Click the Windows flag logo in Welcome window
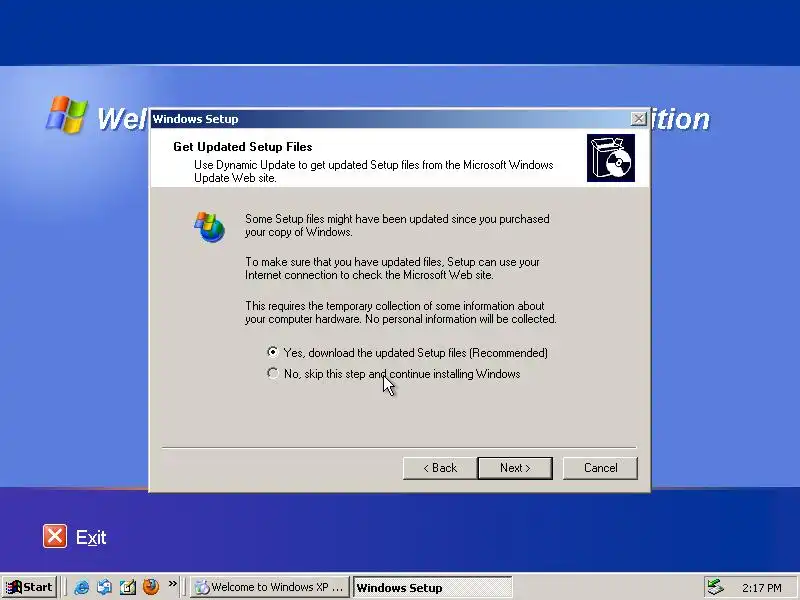 tap(67, 115)
